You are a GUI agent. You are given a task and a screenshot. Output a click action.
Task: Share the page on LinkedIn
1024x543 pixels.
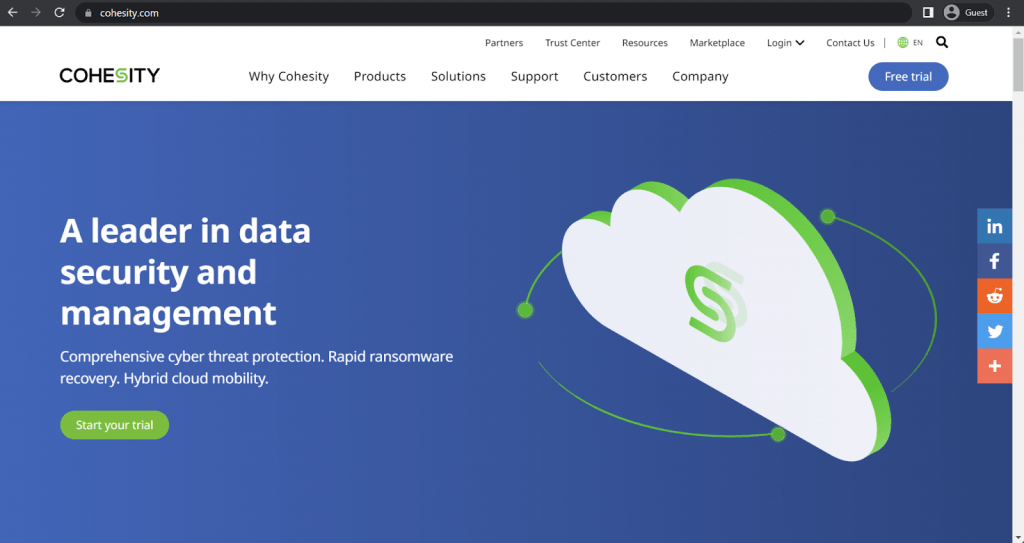coord(995,226)
